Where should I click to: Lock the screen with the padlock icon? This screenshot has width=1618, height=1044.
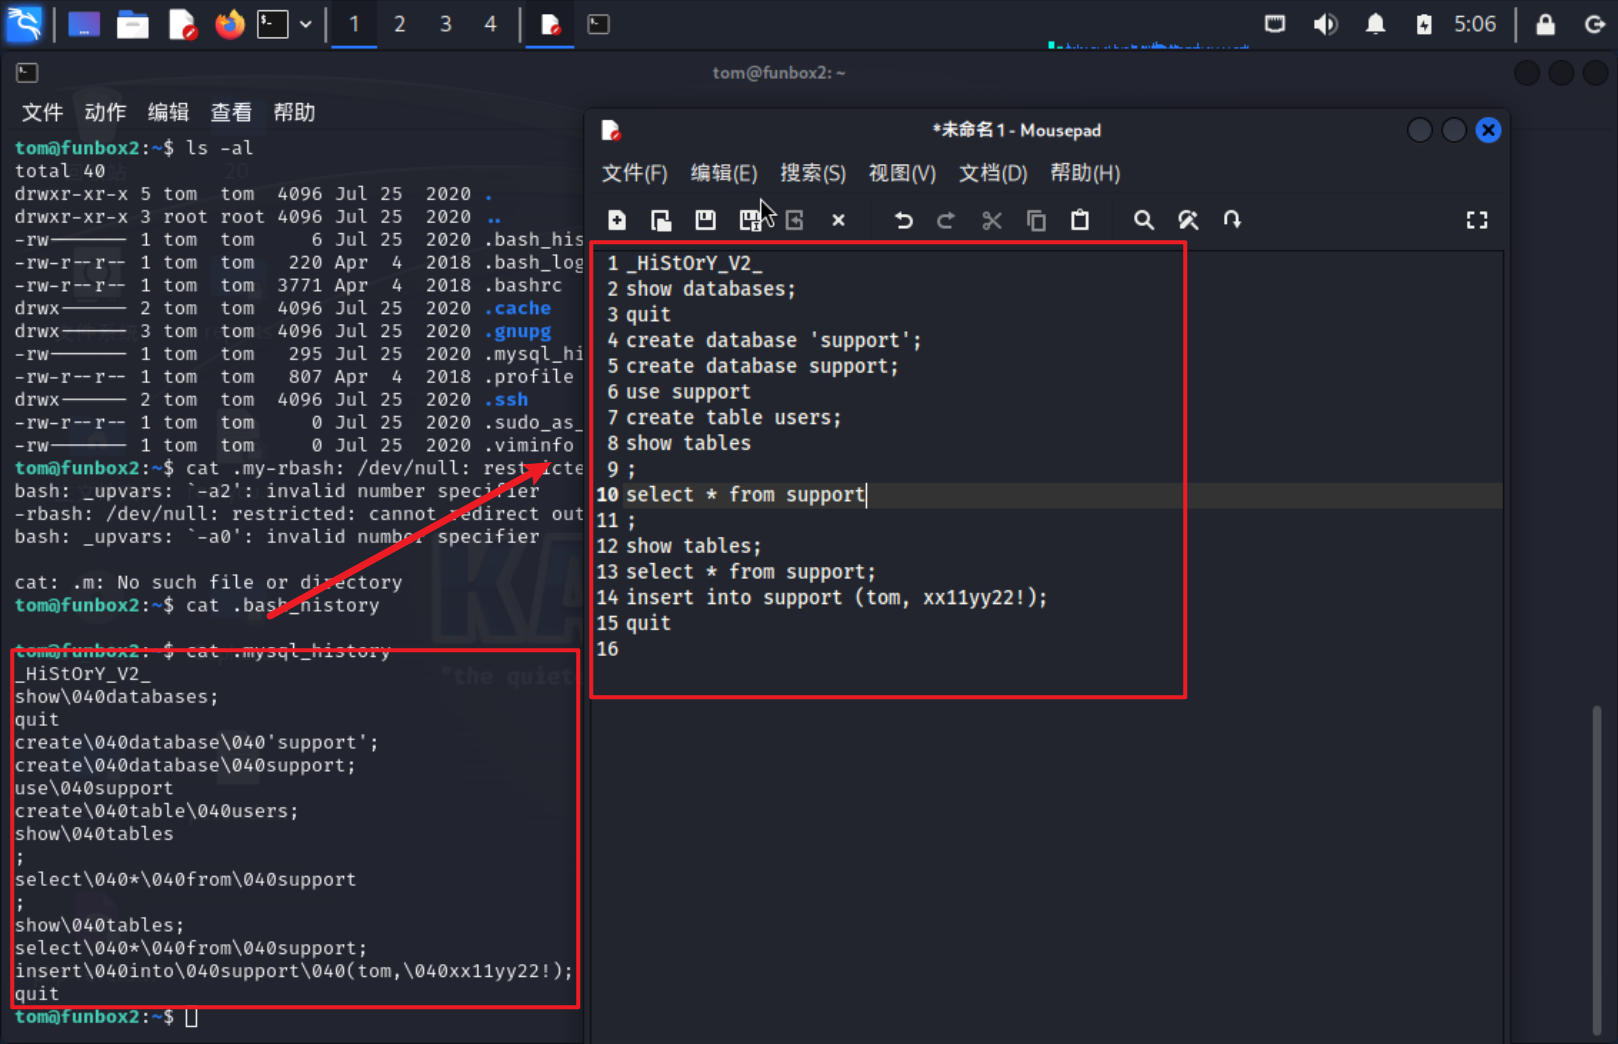coord(1545,24)
